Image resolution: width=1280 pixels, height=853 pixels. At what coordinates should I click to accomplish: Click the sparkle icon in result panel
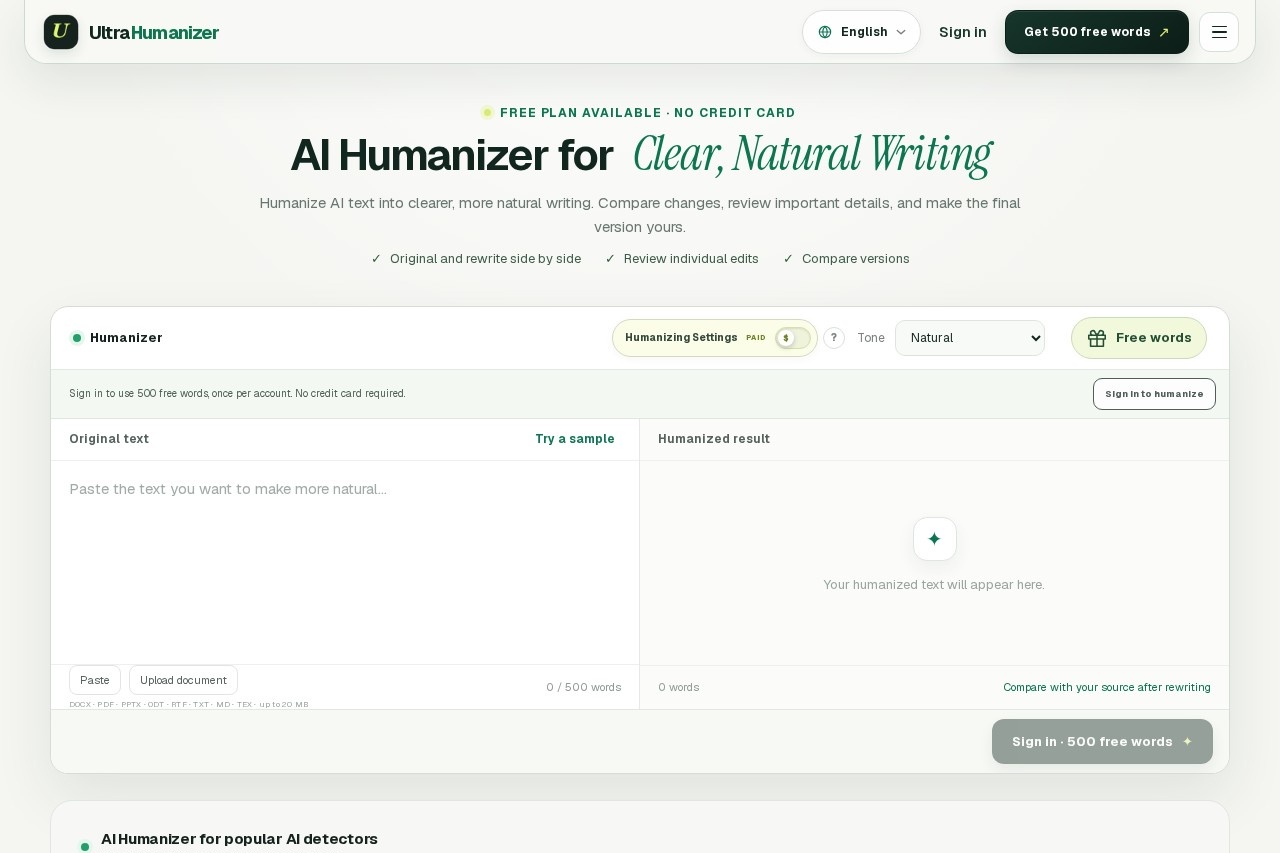point(935,539)
